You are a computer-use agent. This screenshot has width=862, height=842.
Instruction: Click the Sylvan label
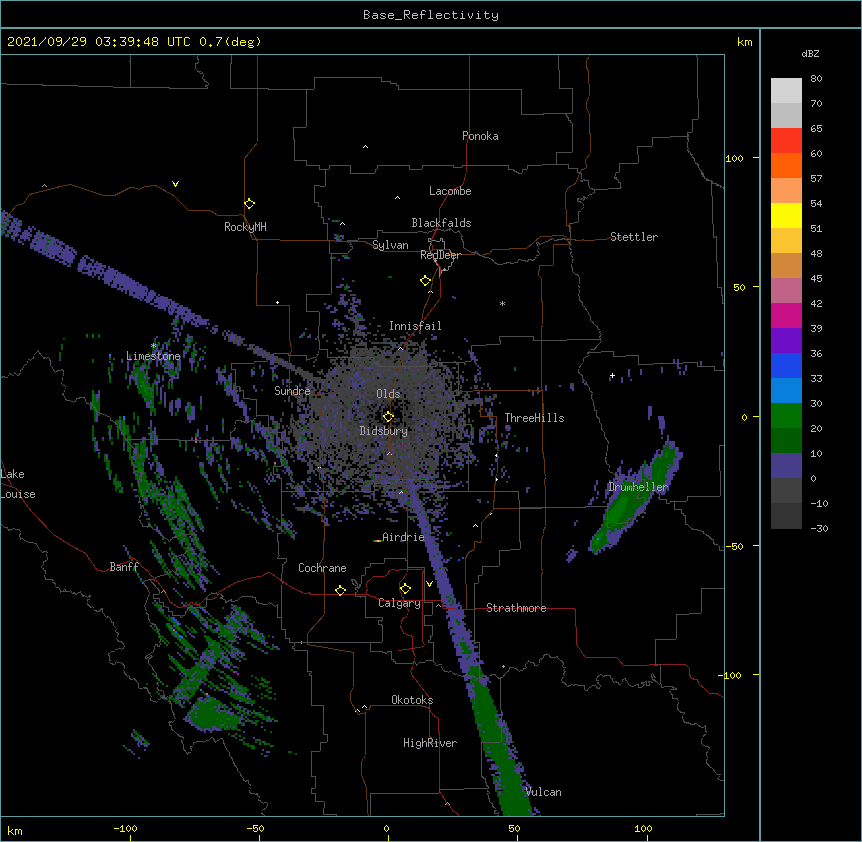(x=390, y=245)
